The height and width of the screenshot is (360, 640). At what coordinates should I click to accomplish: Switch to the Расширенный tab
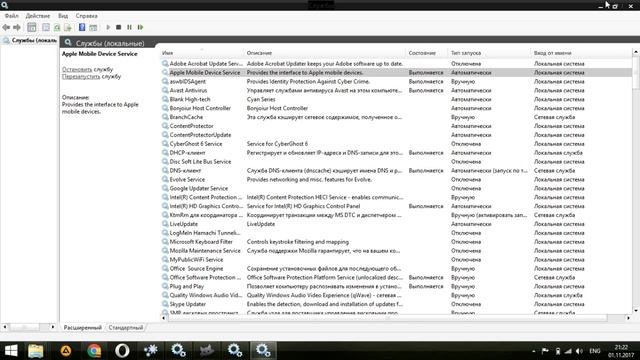(x=82, y=327)
